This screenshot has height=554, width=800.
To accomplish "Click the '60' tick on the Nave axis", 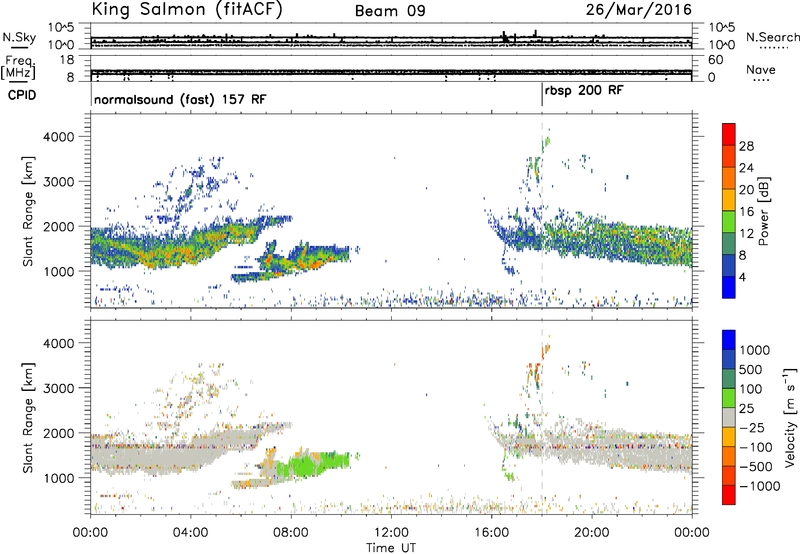I will pyautogui.click(x=715, y=60).
